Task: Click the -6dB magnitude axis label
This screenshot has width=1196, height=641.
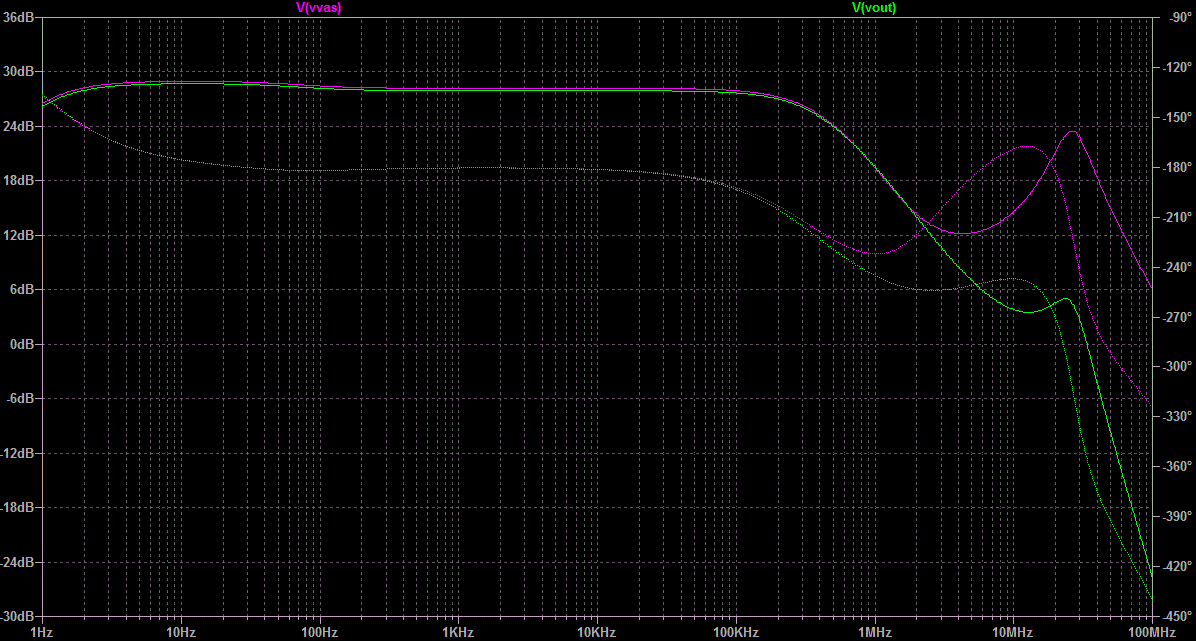Action: (20, 398)
